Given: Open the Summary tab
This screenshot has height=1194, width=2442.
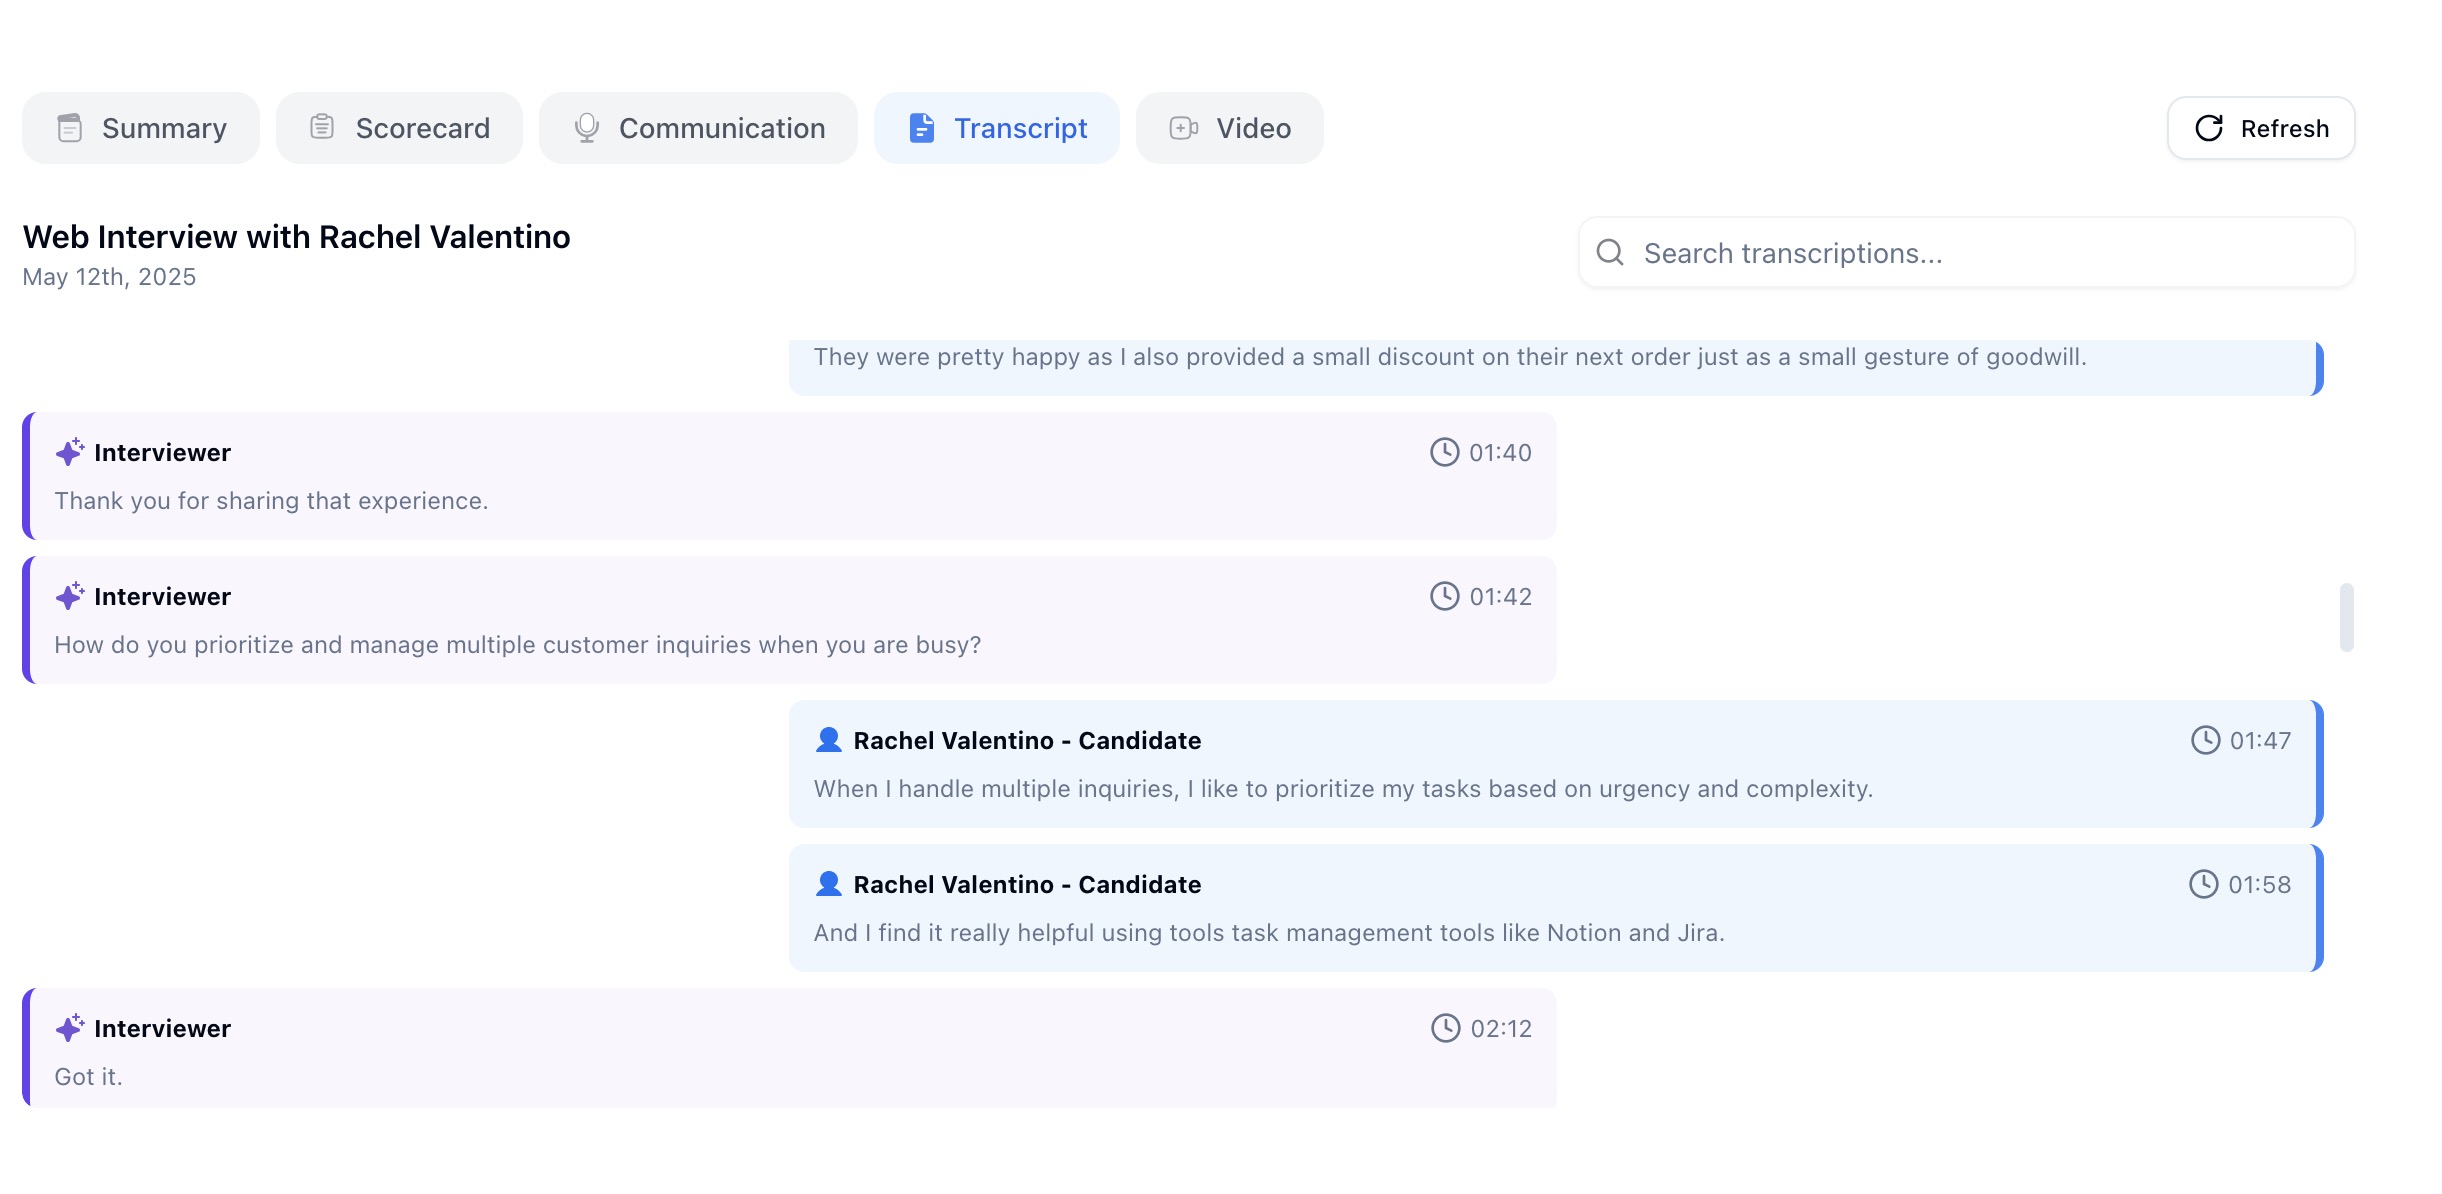Looking at the screenshot, I should coord(141,128).
